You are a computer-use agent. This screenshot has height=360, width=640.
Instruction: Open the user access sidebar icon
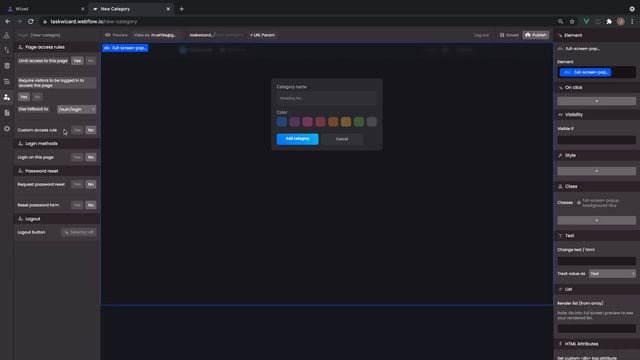click(x=7, y=97)
